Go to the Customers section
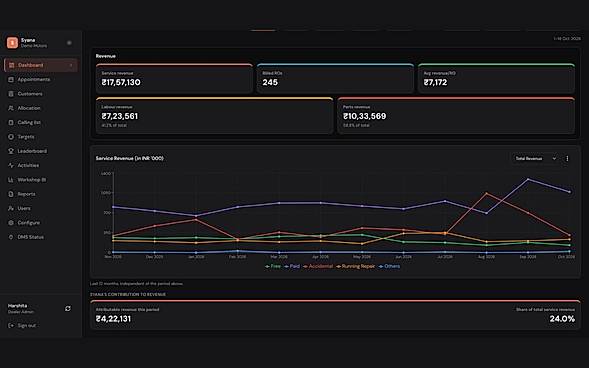 pyautogui.click(x=41, y=94)
